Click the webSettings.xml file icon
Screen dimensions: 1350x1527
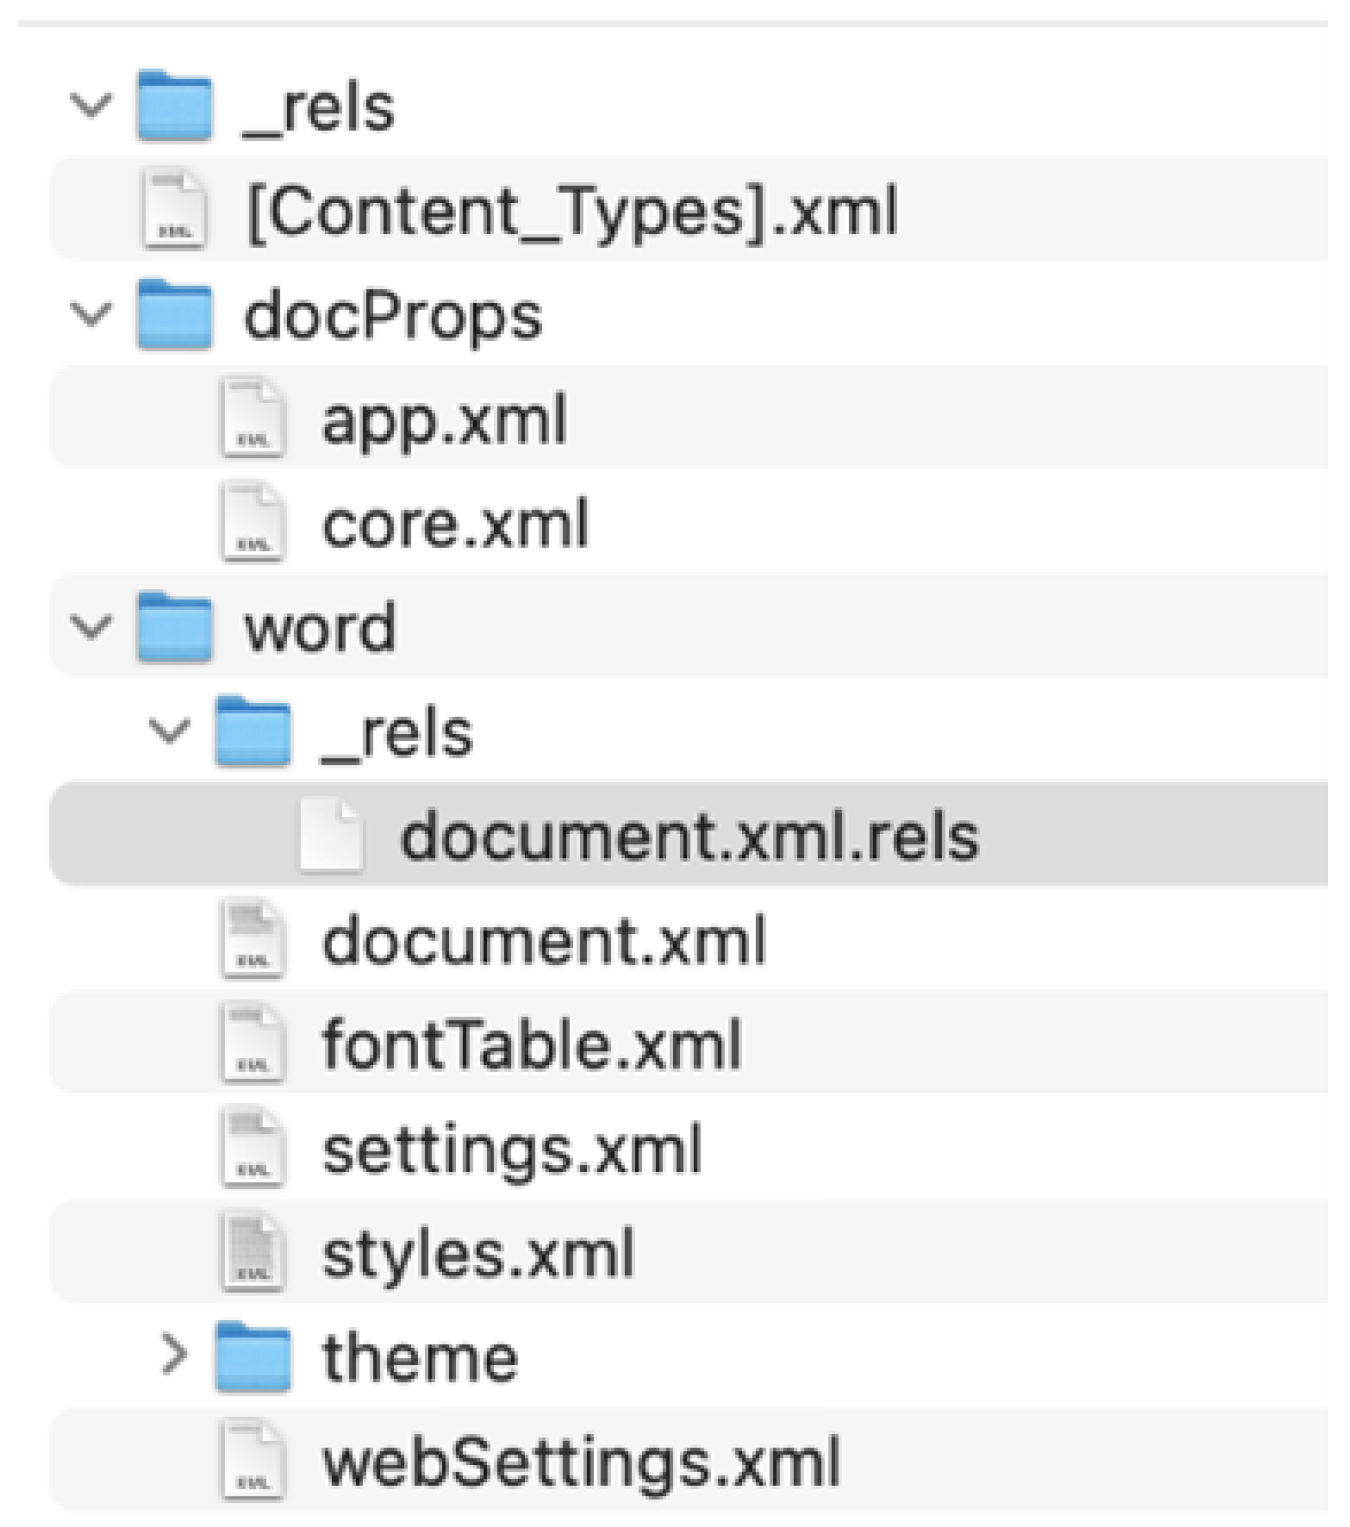(x=253, y=1461)
